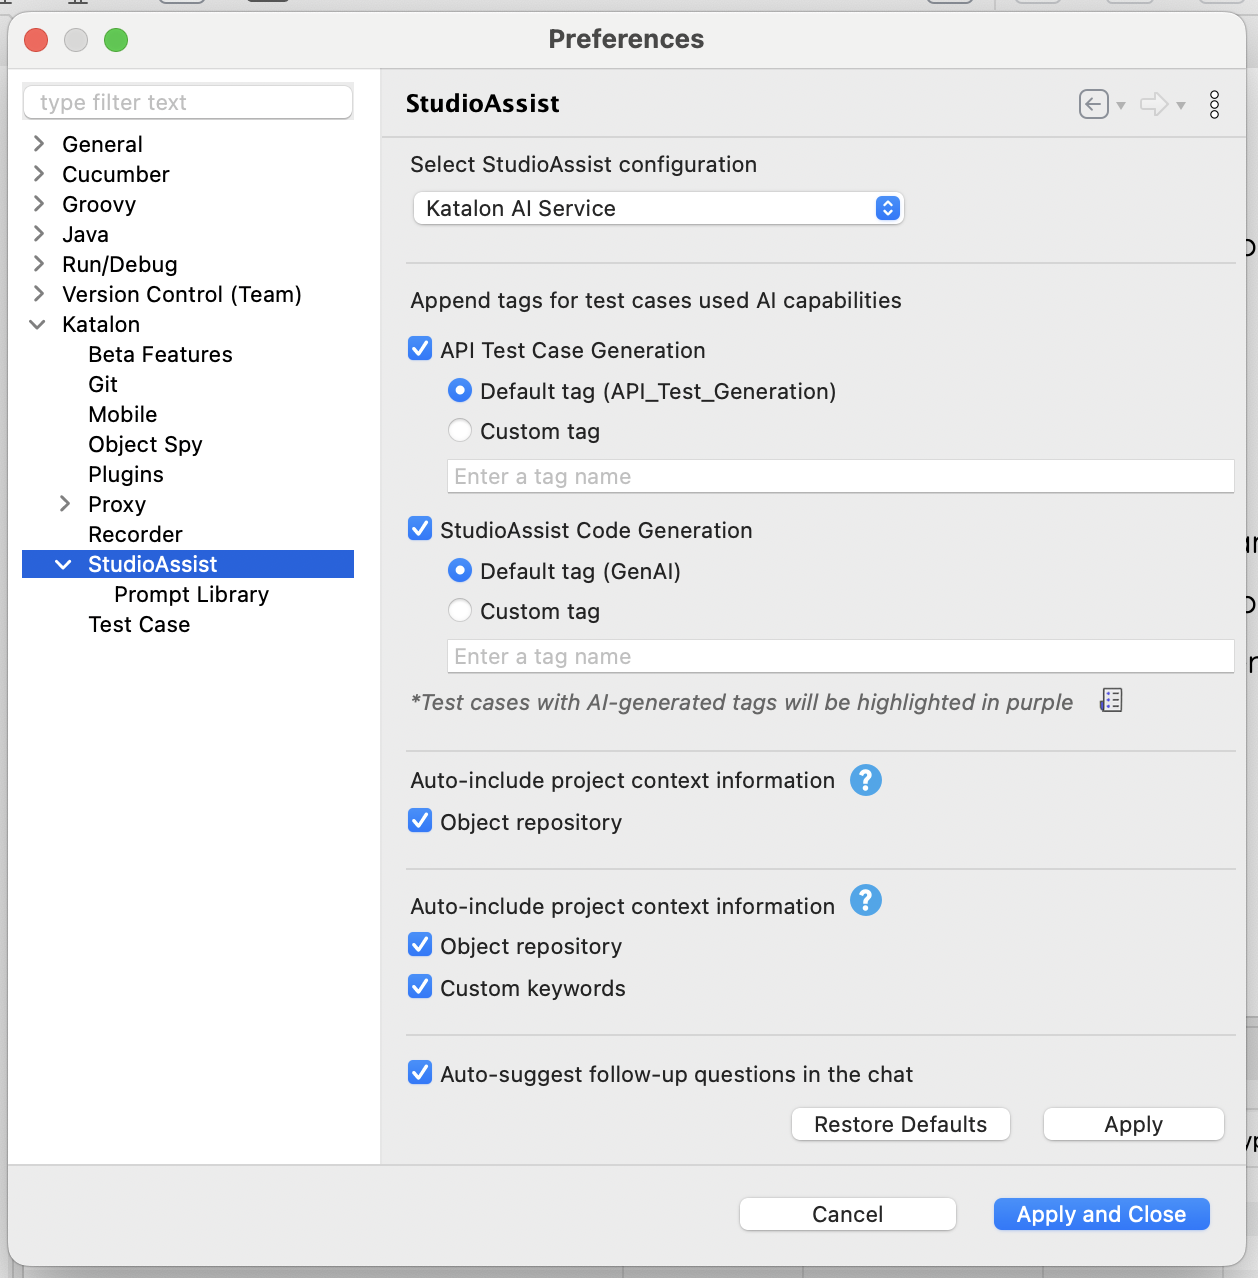
Task: Select the Cucumber preferences label
Action: coord(116,174)
